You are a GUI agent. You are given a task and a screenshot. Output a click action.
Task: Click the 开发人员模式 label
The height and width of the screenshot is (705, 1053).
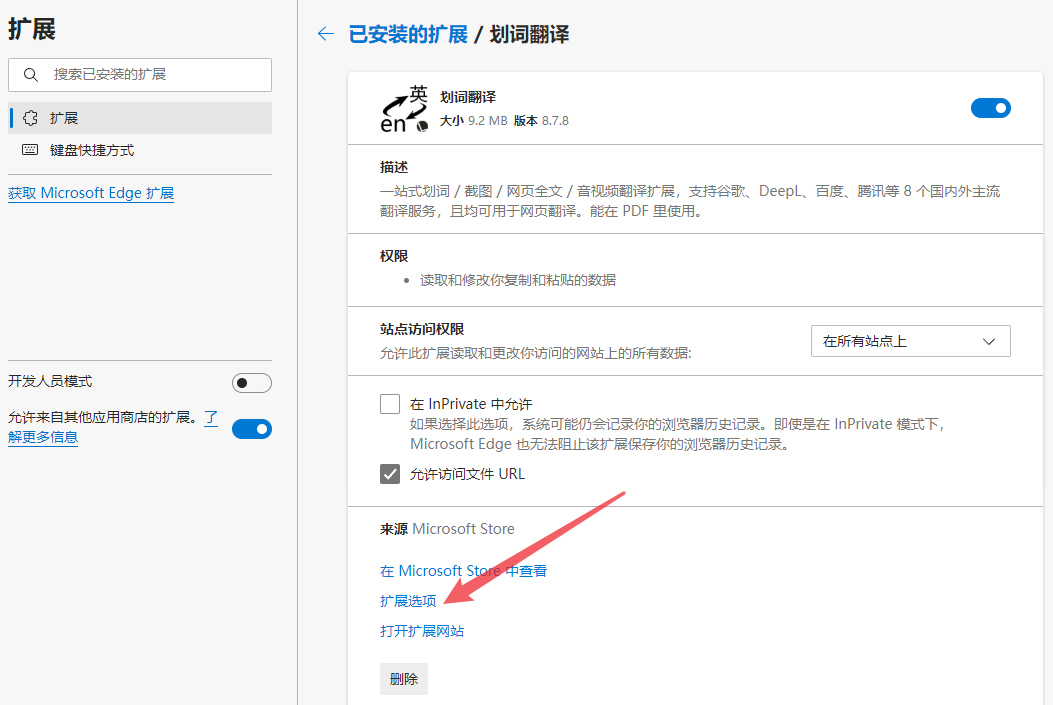pos(50,381)
